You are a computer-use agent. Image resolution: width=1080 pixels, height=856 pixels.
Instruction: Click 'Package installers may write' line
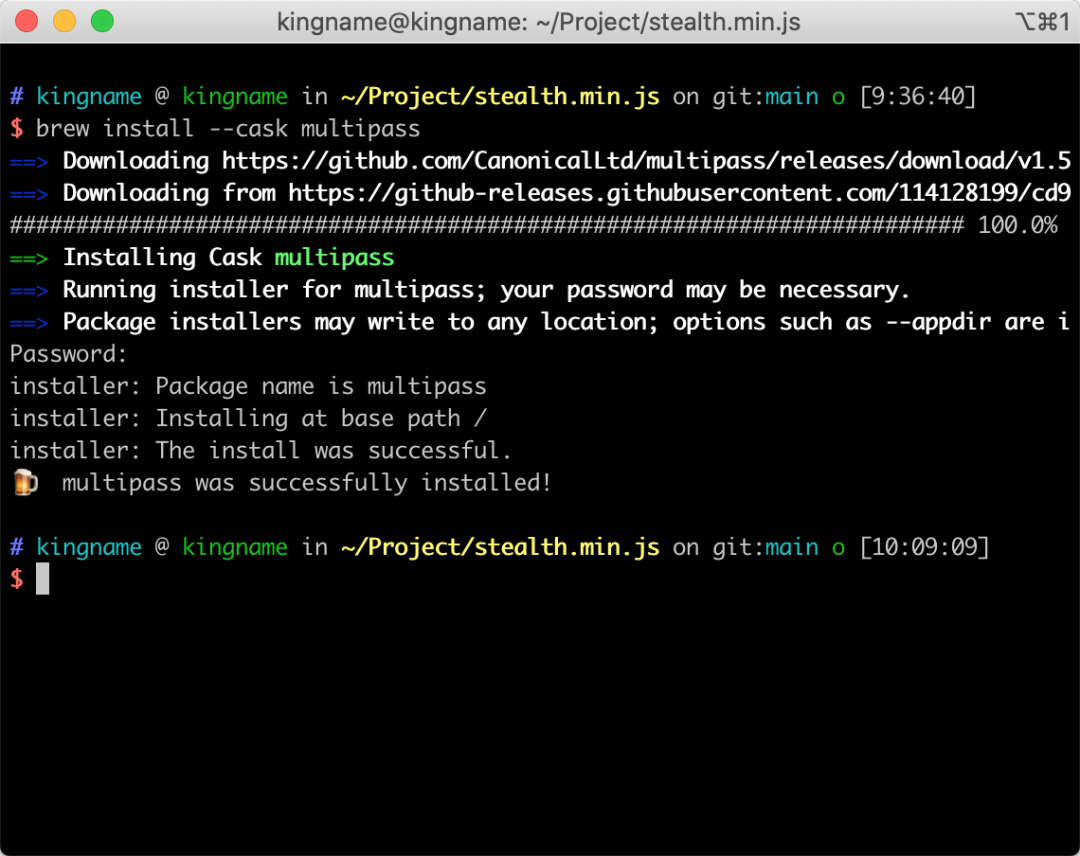coord(565,322)
